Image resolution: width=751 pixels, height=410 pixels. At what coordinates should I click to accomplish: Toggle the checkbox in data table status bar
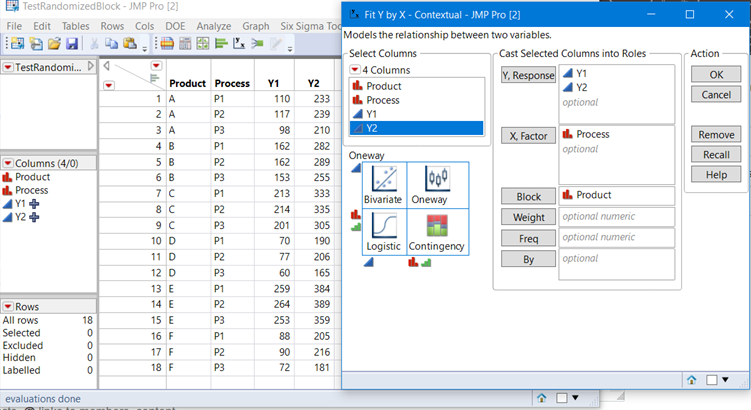pos(562,398)
